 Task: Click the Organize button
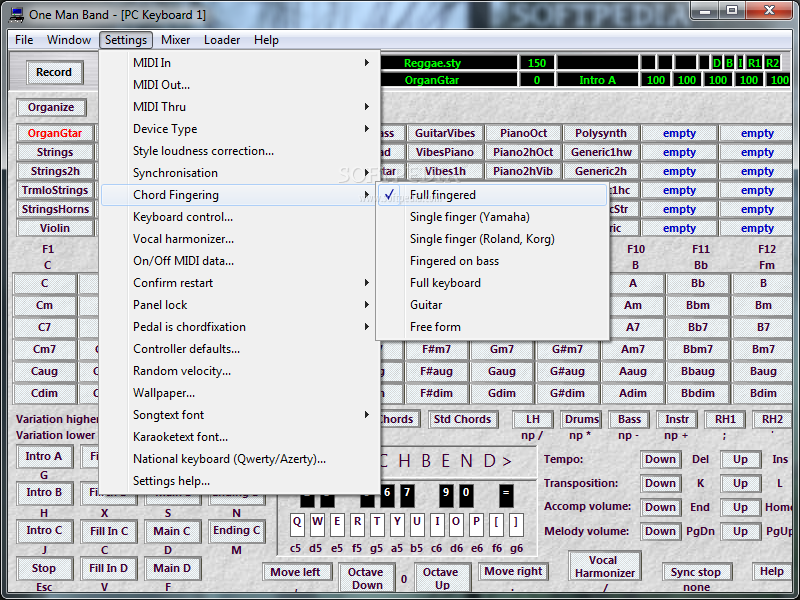click(51, 107)
